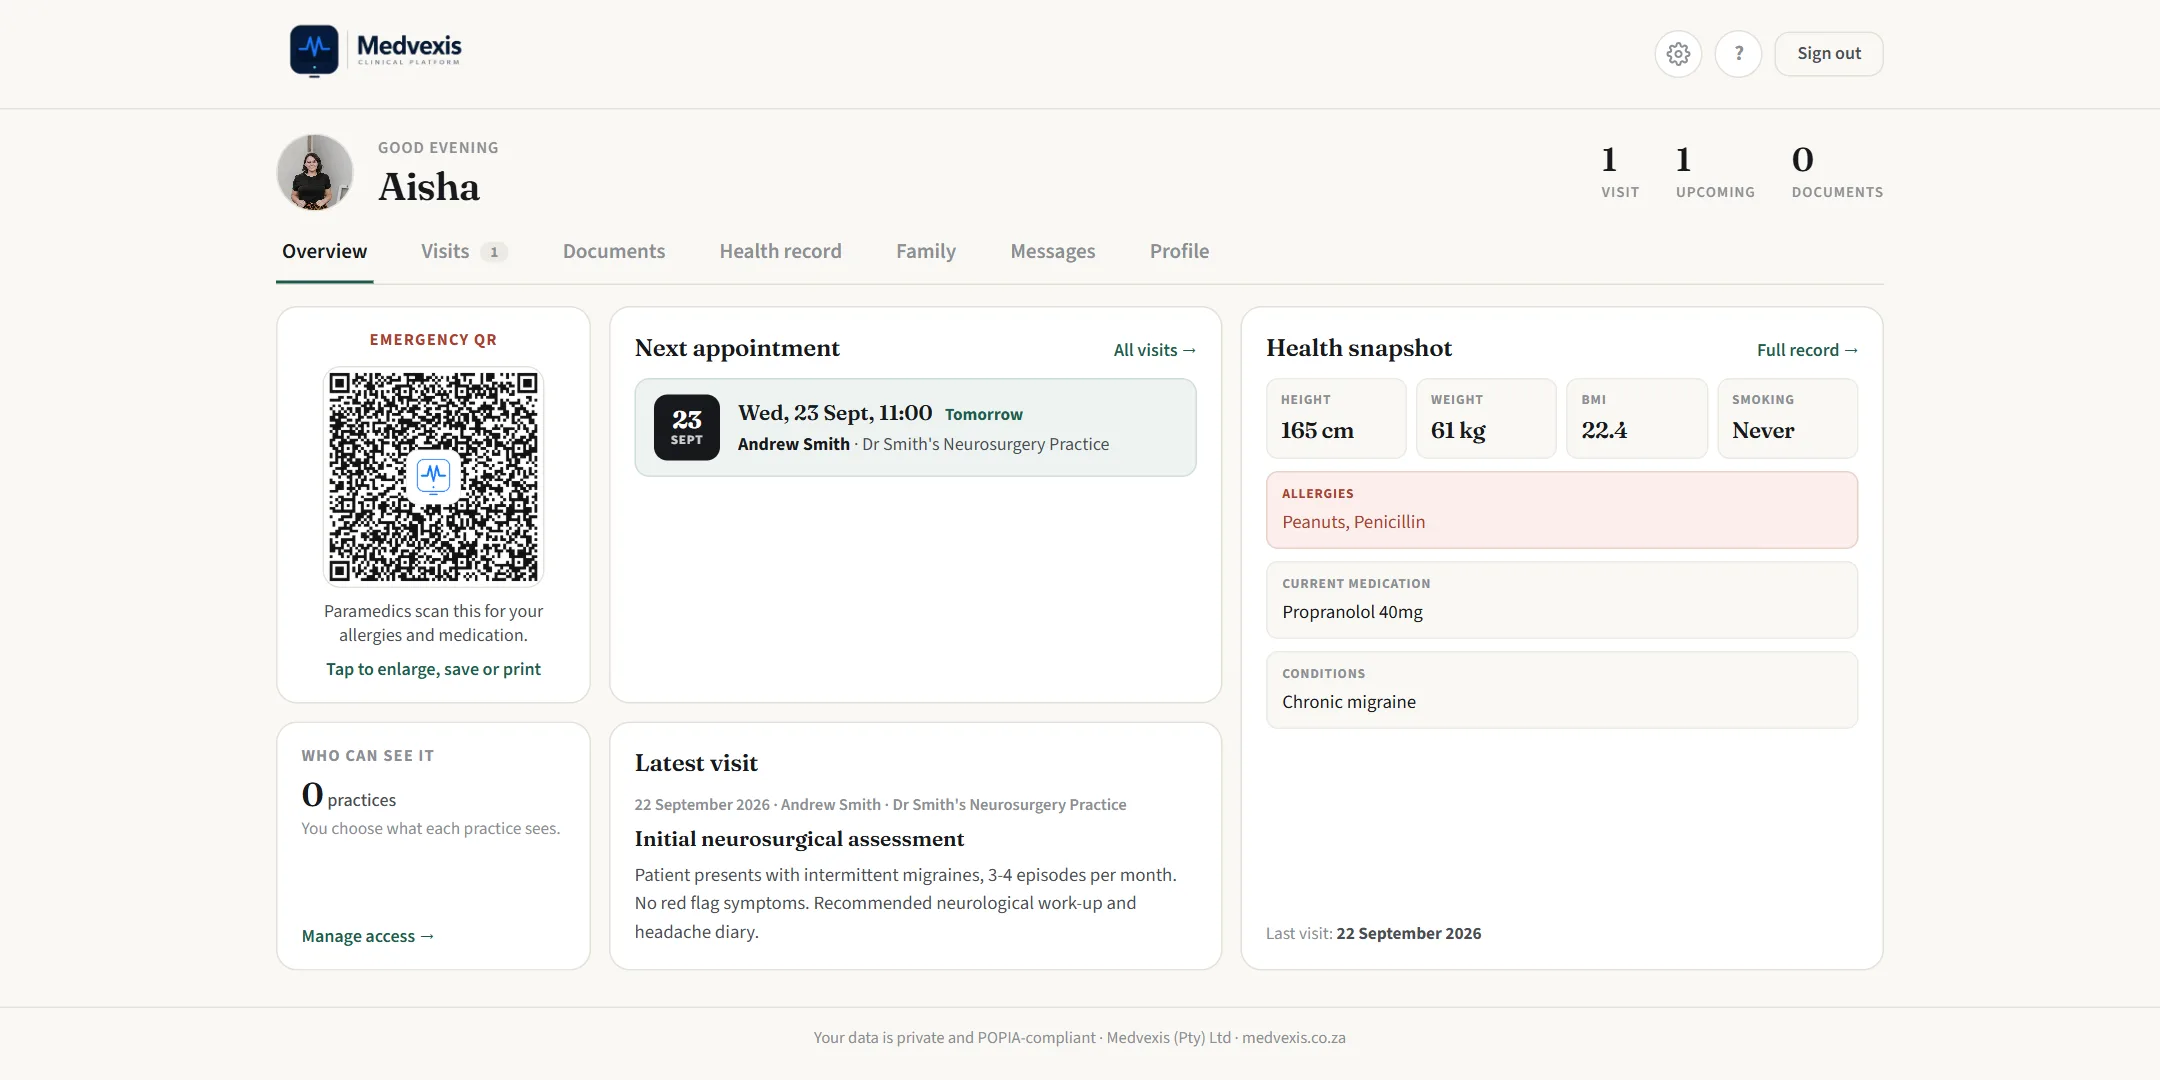Click the Who can see it label
The image size is (2160, 1080).
click(368, 756)
